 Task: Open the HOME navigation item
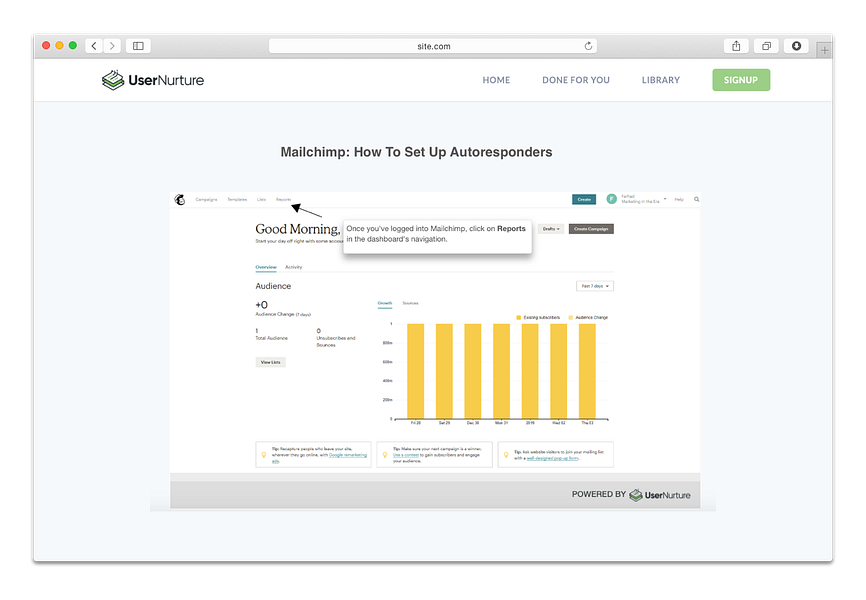(x=496, y=80)
